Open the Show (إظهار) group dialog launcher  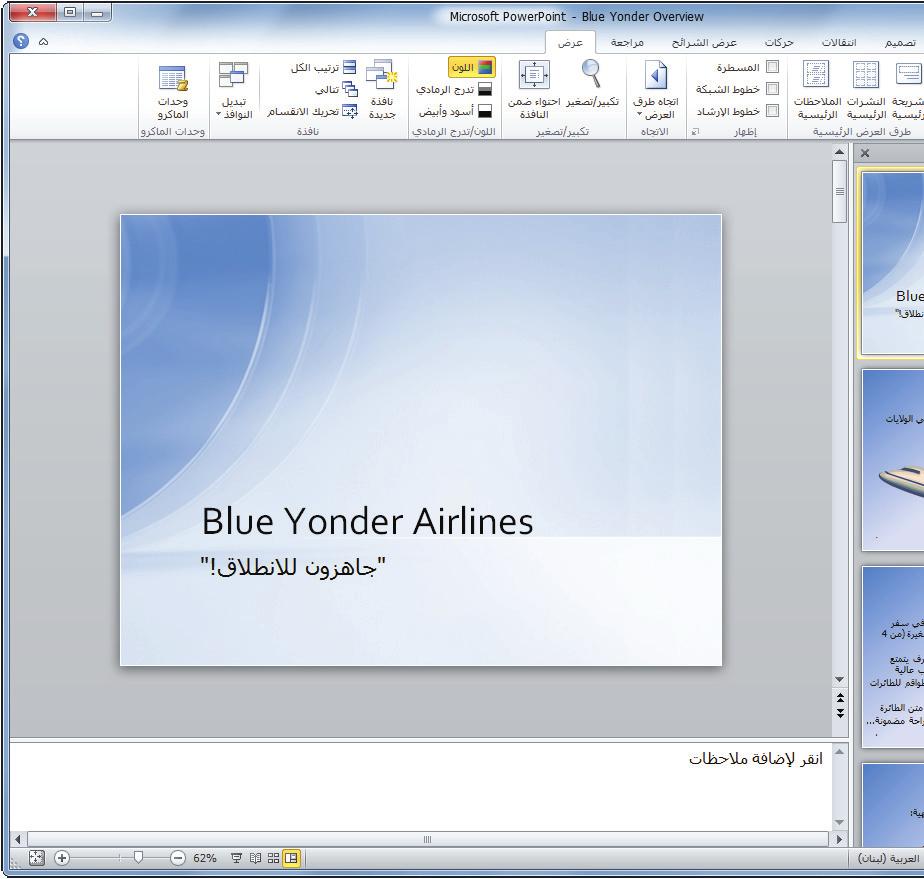pyautogui.click(x=695, y=131)
